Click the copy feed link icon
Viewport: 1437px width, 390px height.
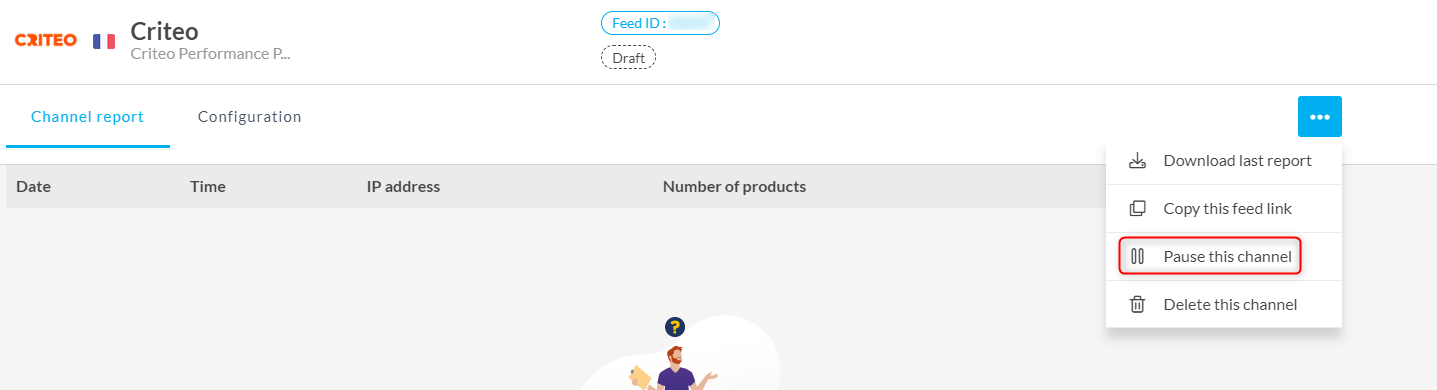(x=1137, y=209)
